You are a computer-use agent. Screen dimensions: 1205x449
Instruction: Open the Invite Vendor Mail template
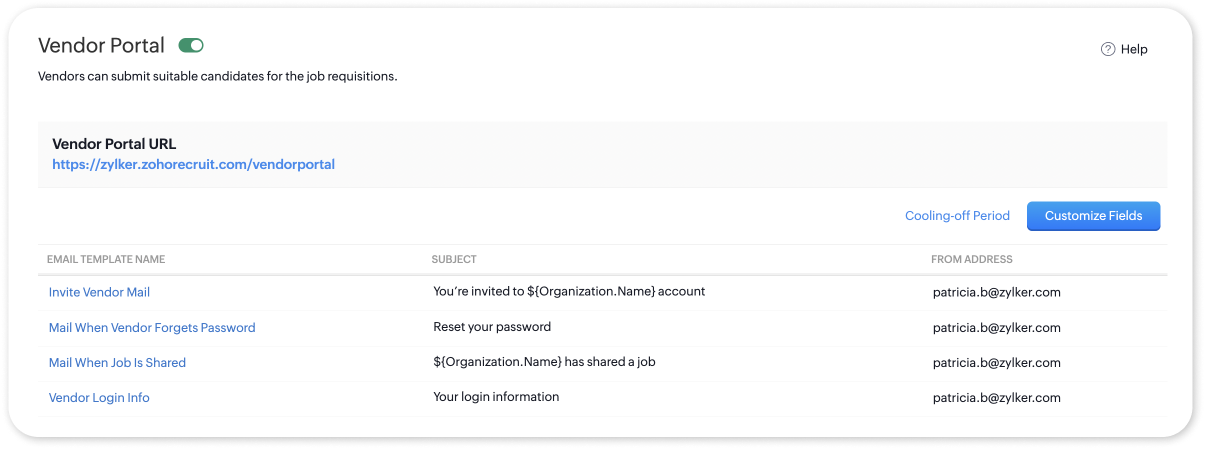click(99, 292)
